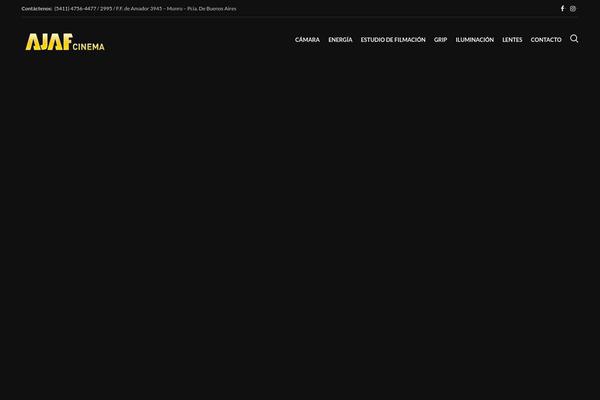Go to the Contacto page

pyautogui.click(x=546, y=39)
